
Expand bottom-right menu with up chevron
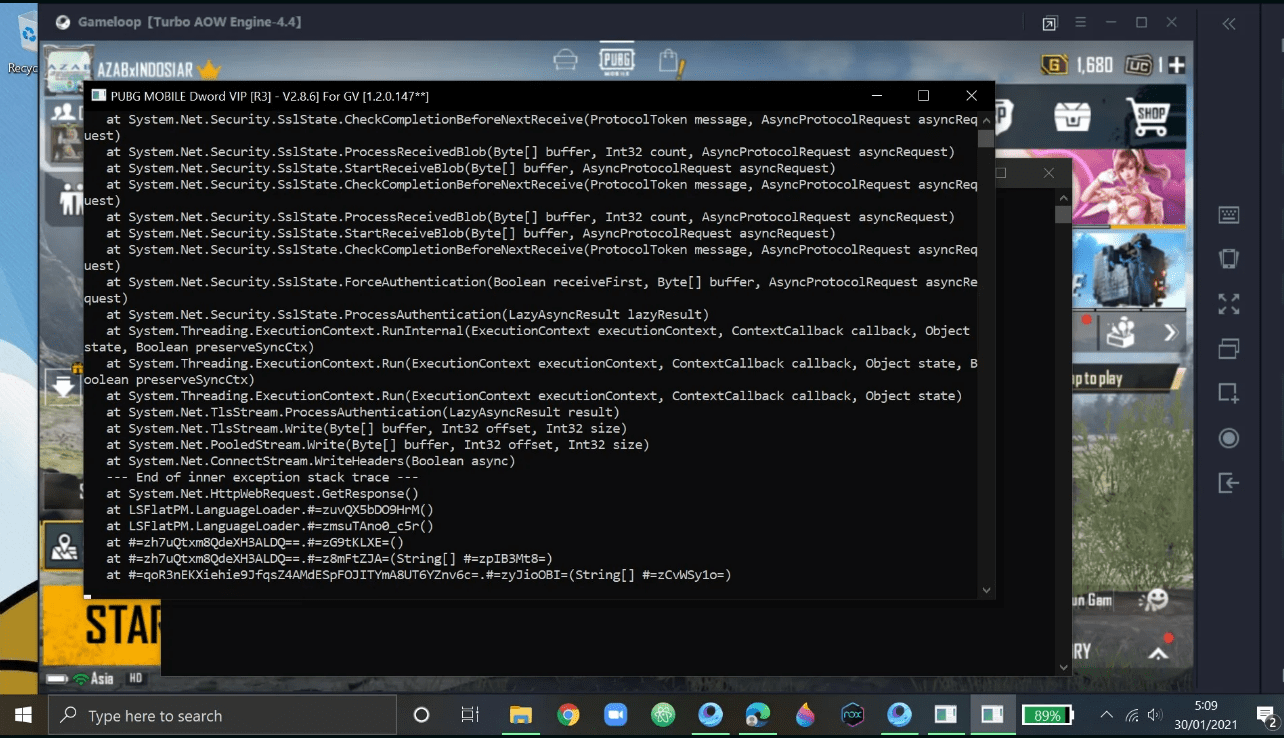click(x=1158, y=655)
